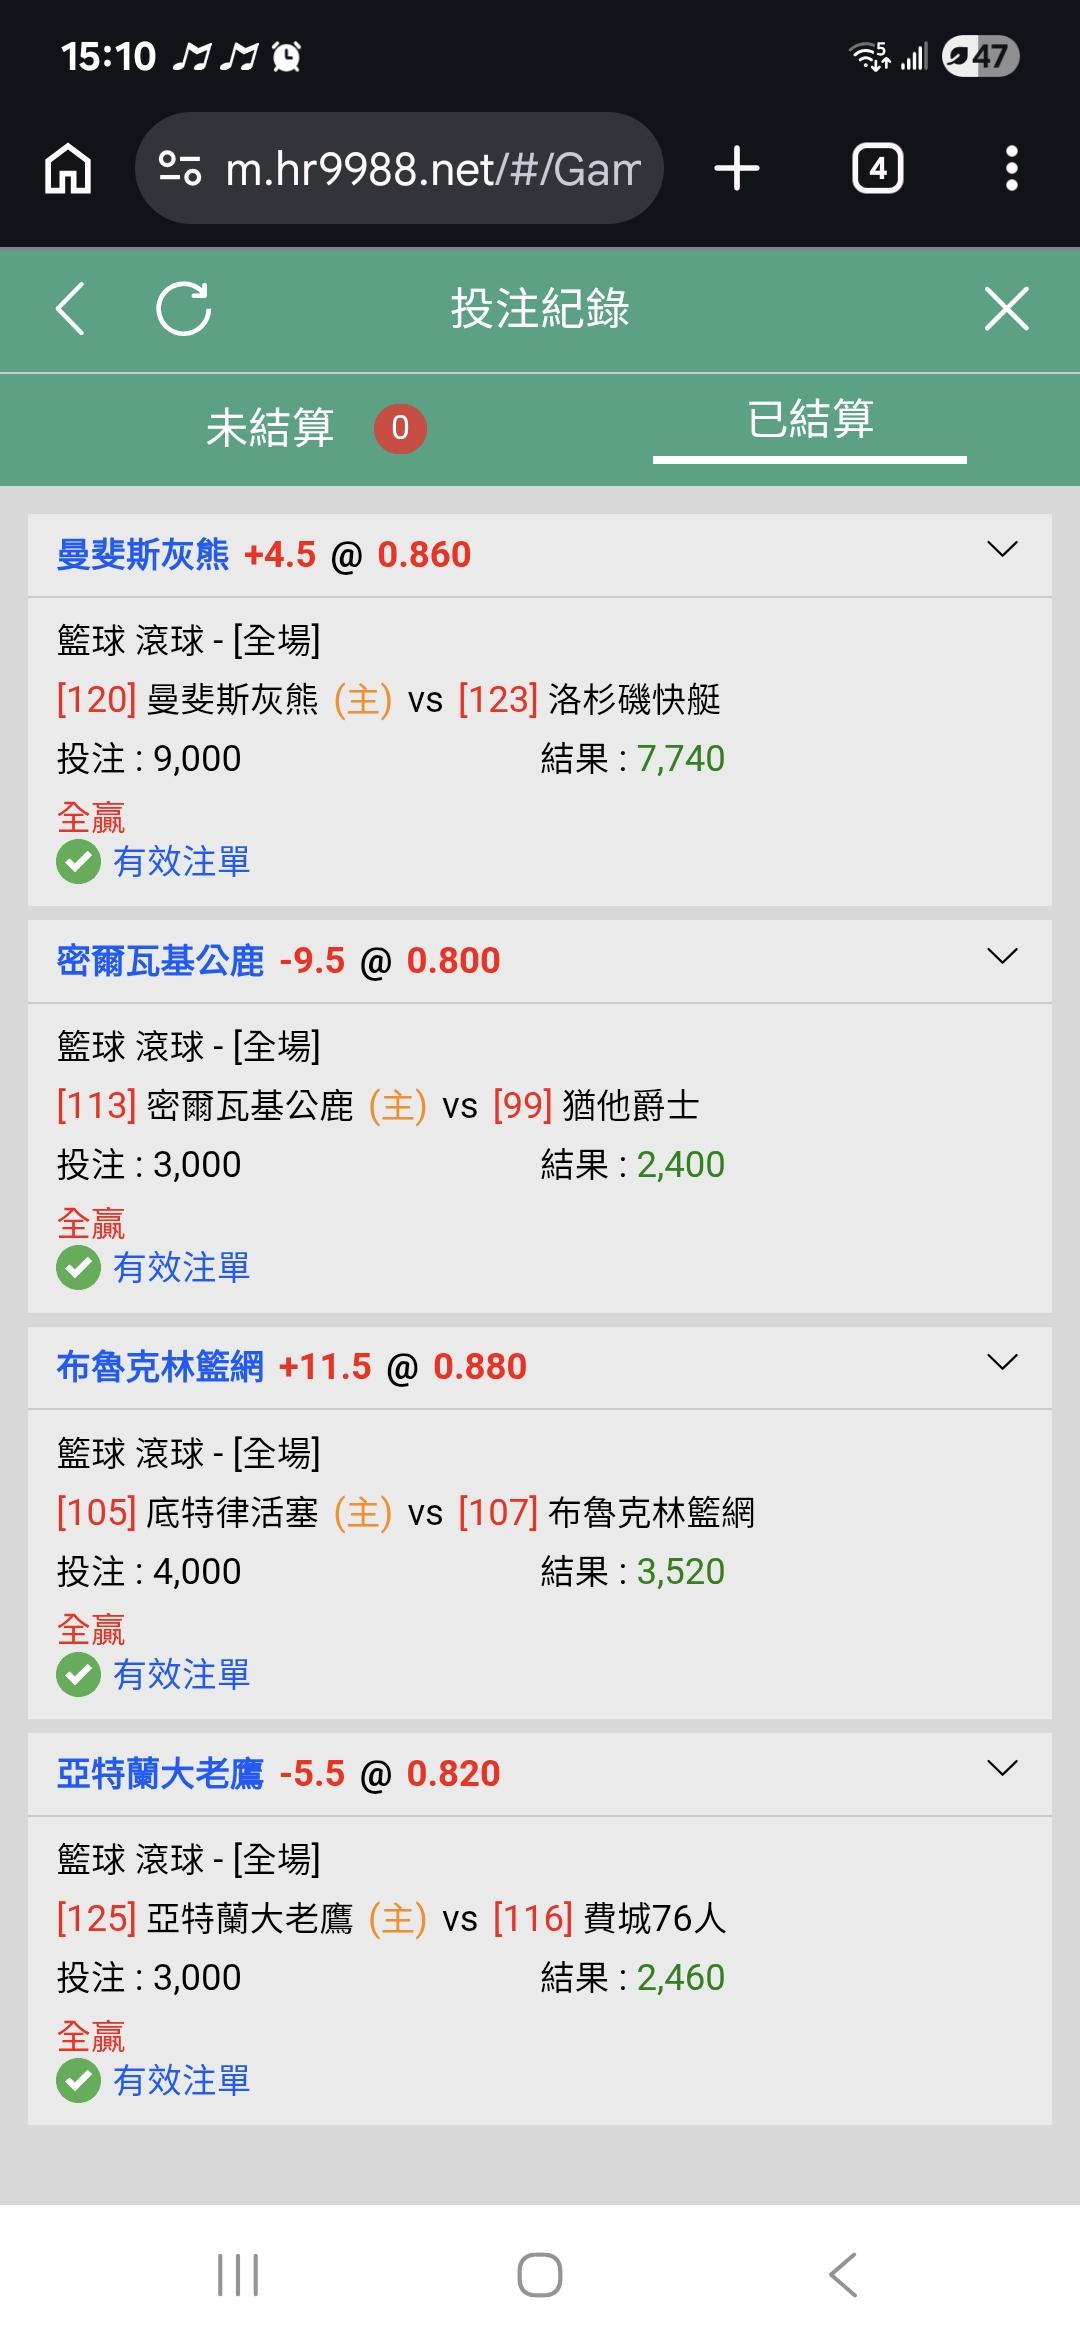Open the browser three-dot menu
Image resolution: width=1080 pixels, height=2340 pixels.
(1011, 168)
